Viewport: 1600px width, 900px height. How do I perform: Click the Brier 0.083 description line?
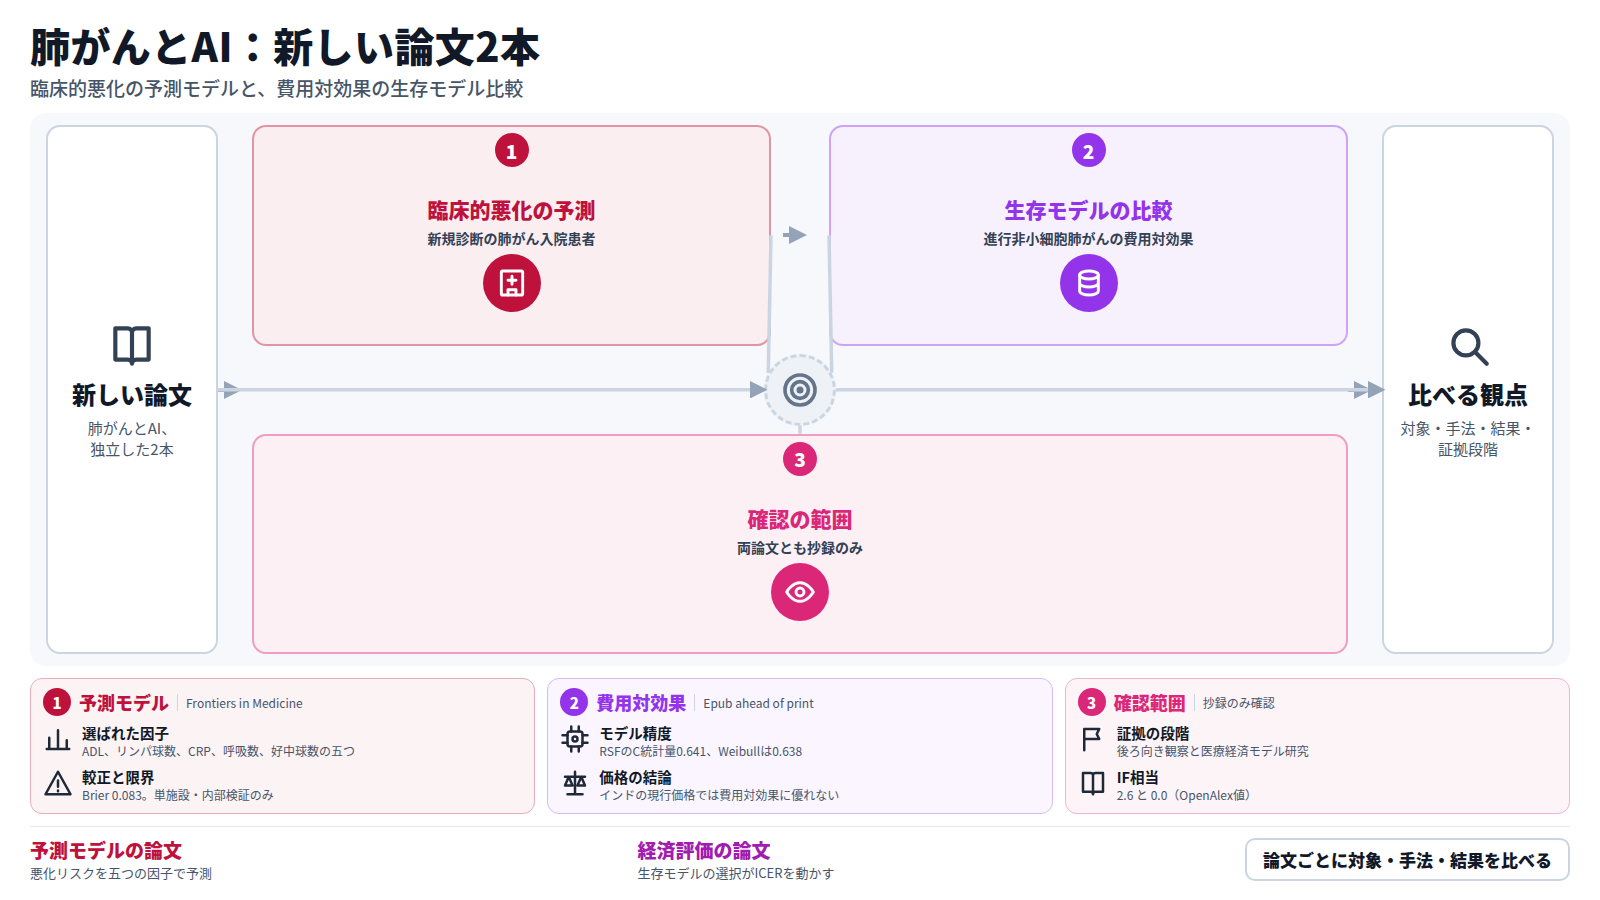tap(178, 796)
